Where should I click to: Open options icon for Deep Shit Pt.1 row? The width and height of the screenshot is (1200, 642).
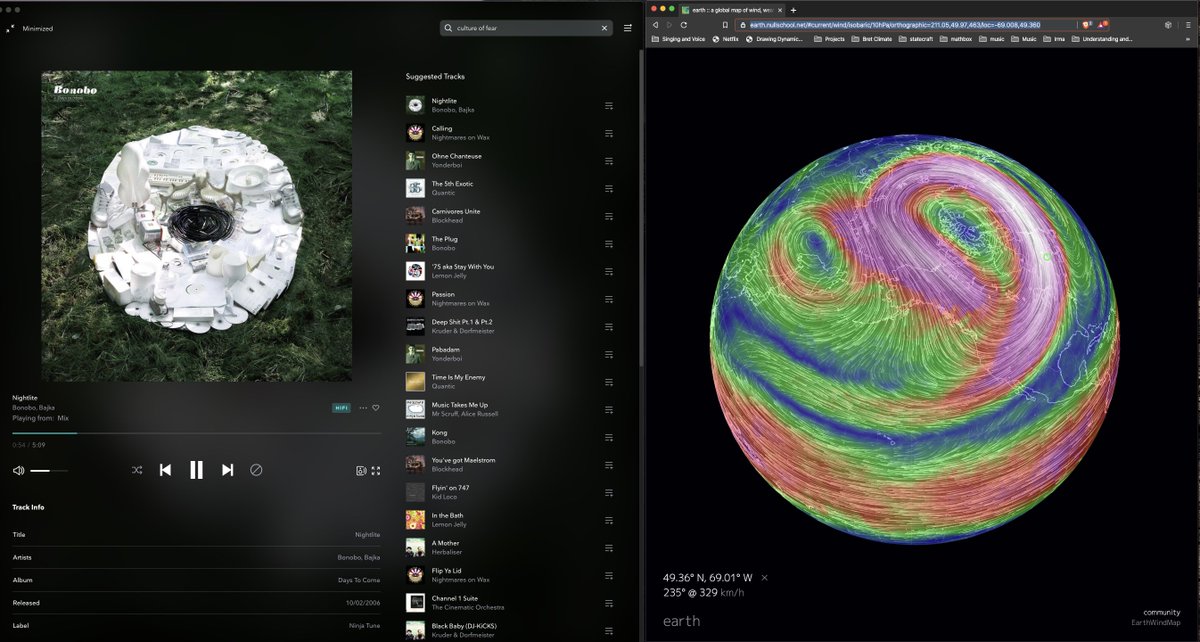[609, 326]
